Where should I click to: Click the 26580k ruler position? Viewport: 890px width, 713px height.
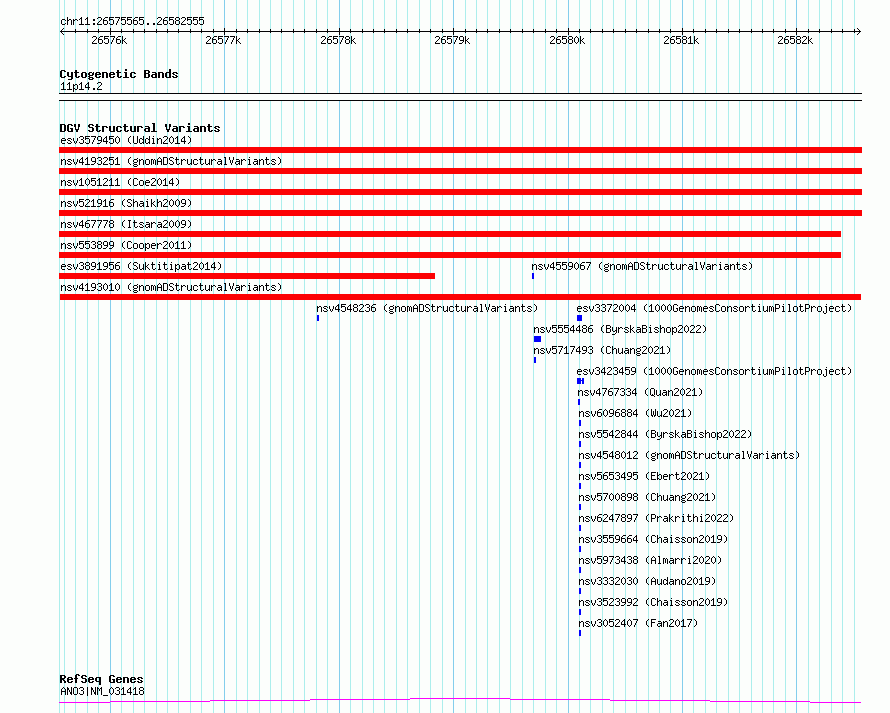pos(567,40)
